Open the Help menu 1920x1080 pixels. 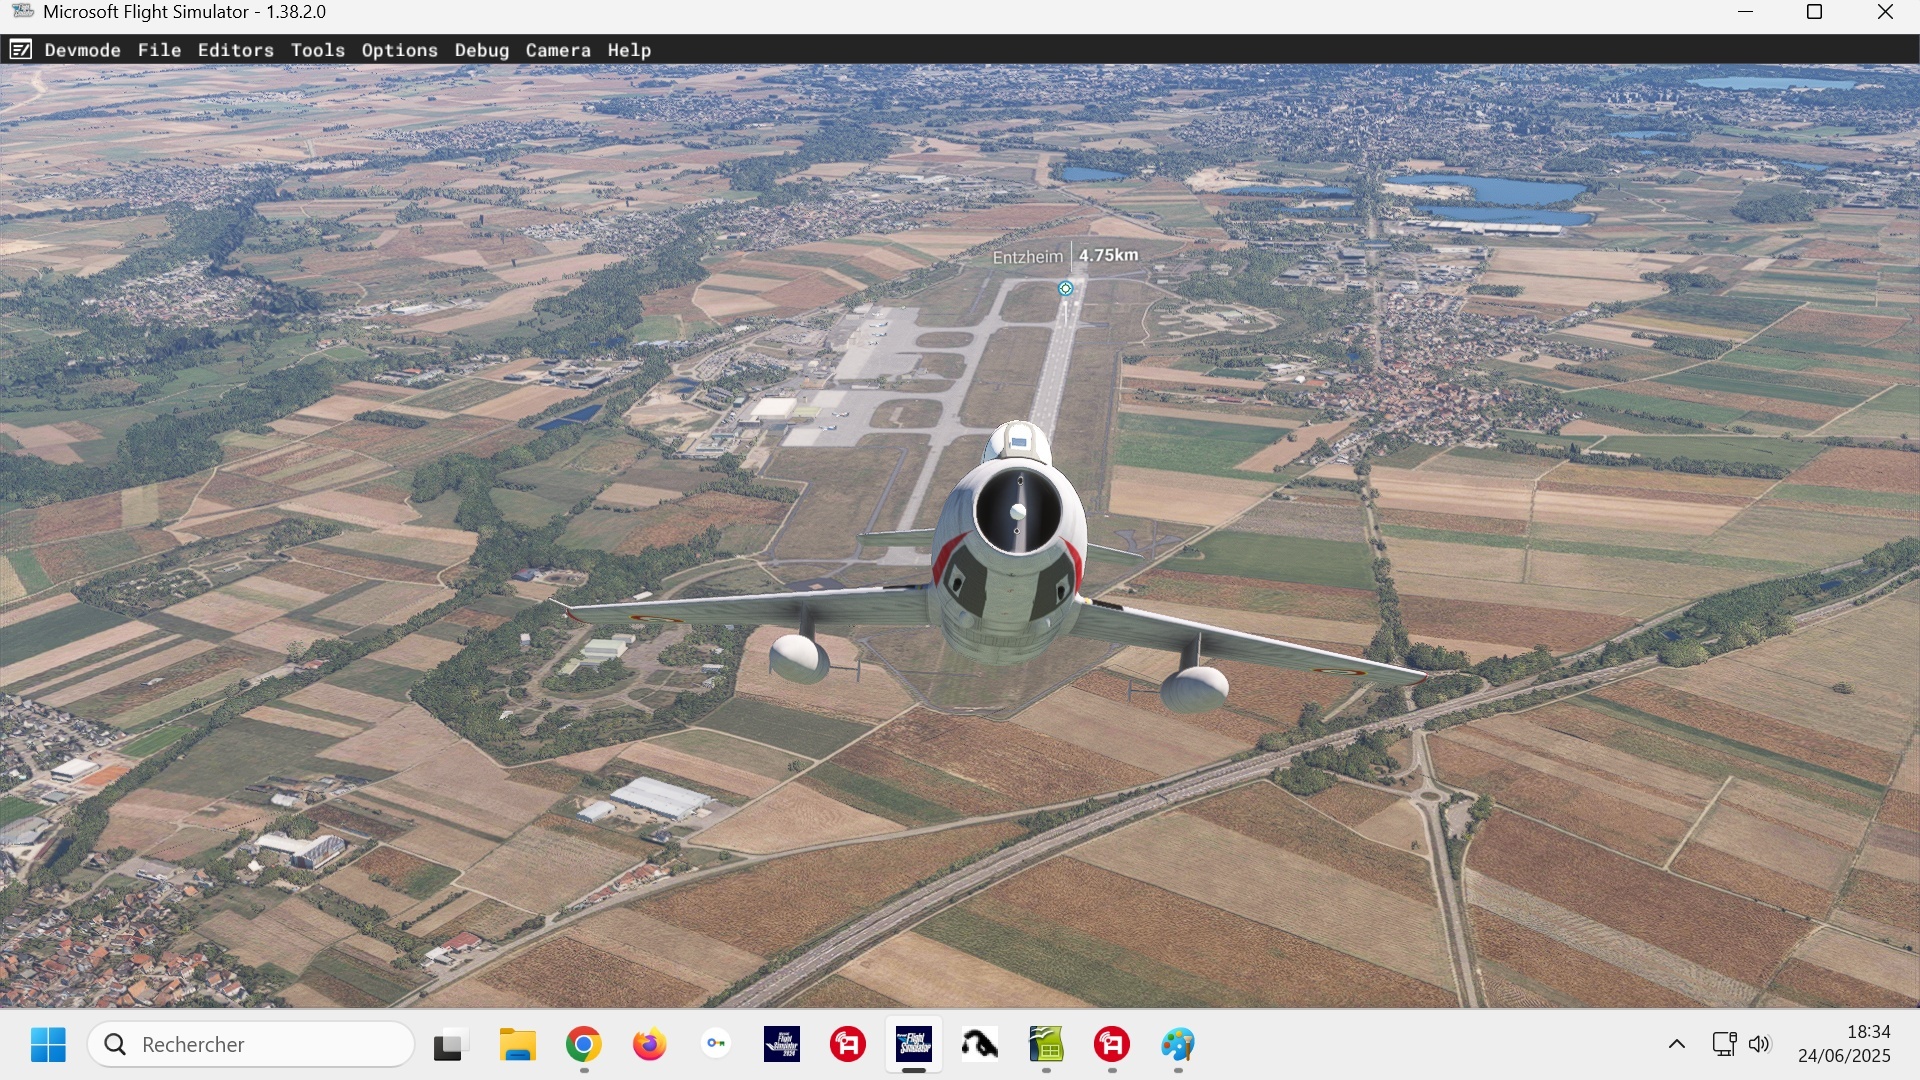(628, 50)
